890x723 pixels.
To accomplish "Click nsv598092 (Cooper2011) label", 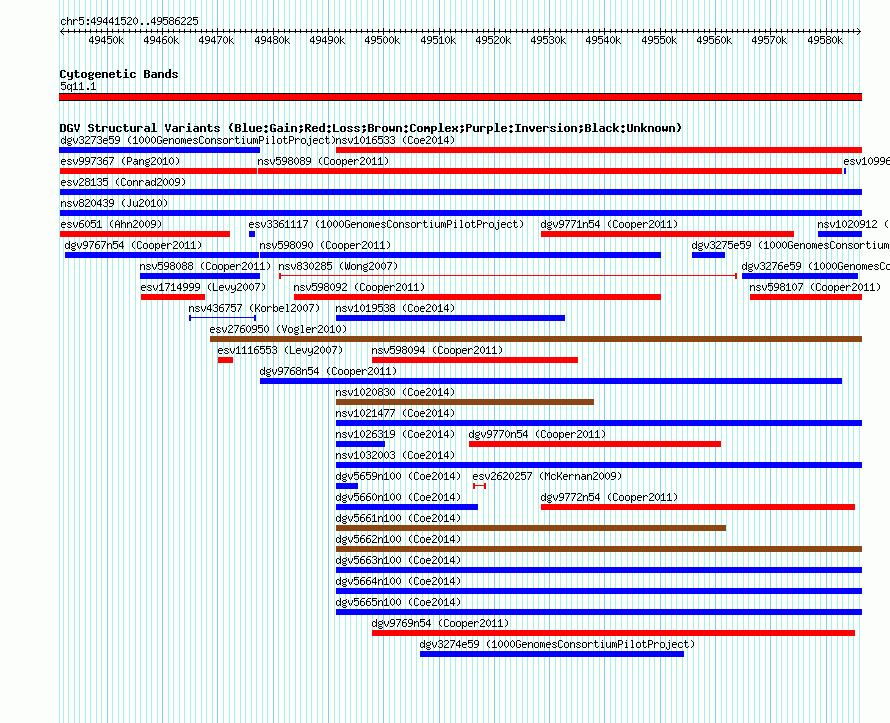I will pos(359,287).
